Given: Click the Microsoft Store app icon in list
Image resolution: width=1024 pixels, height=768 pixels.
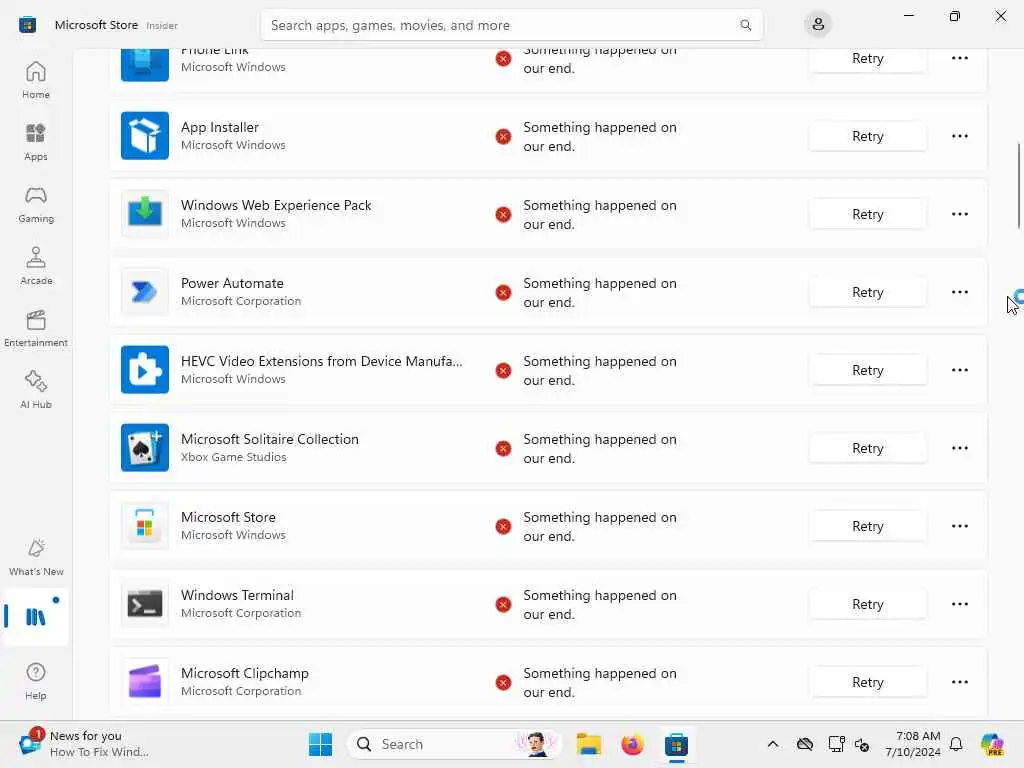Looking at the screenshot, I should tap(145, 526).
